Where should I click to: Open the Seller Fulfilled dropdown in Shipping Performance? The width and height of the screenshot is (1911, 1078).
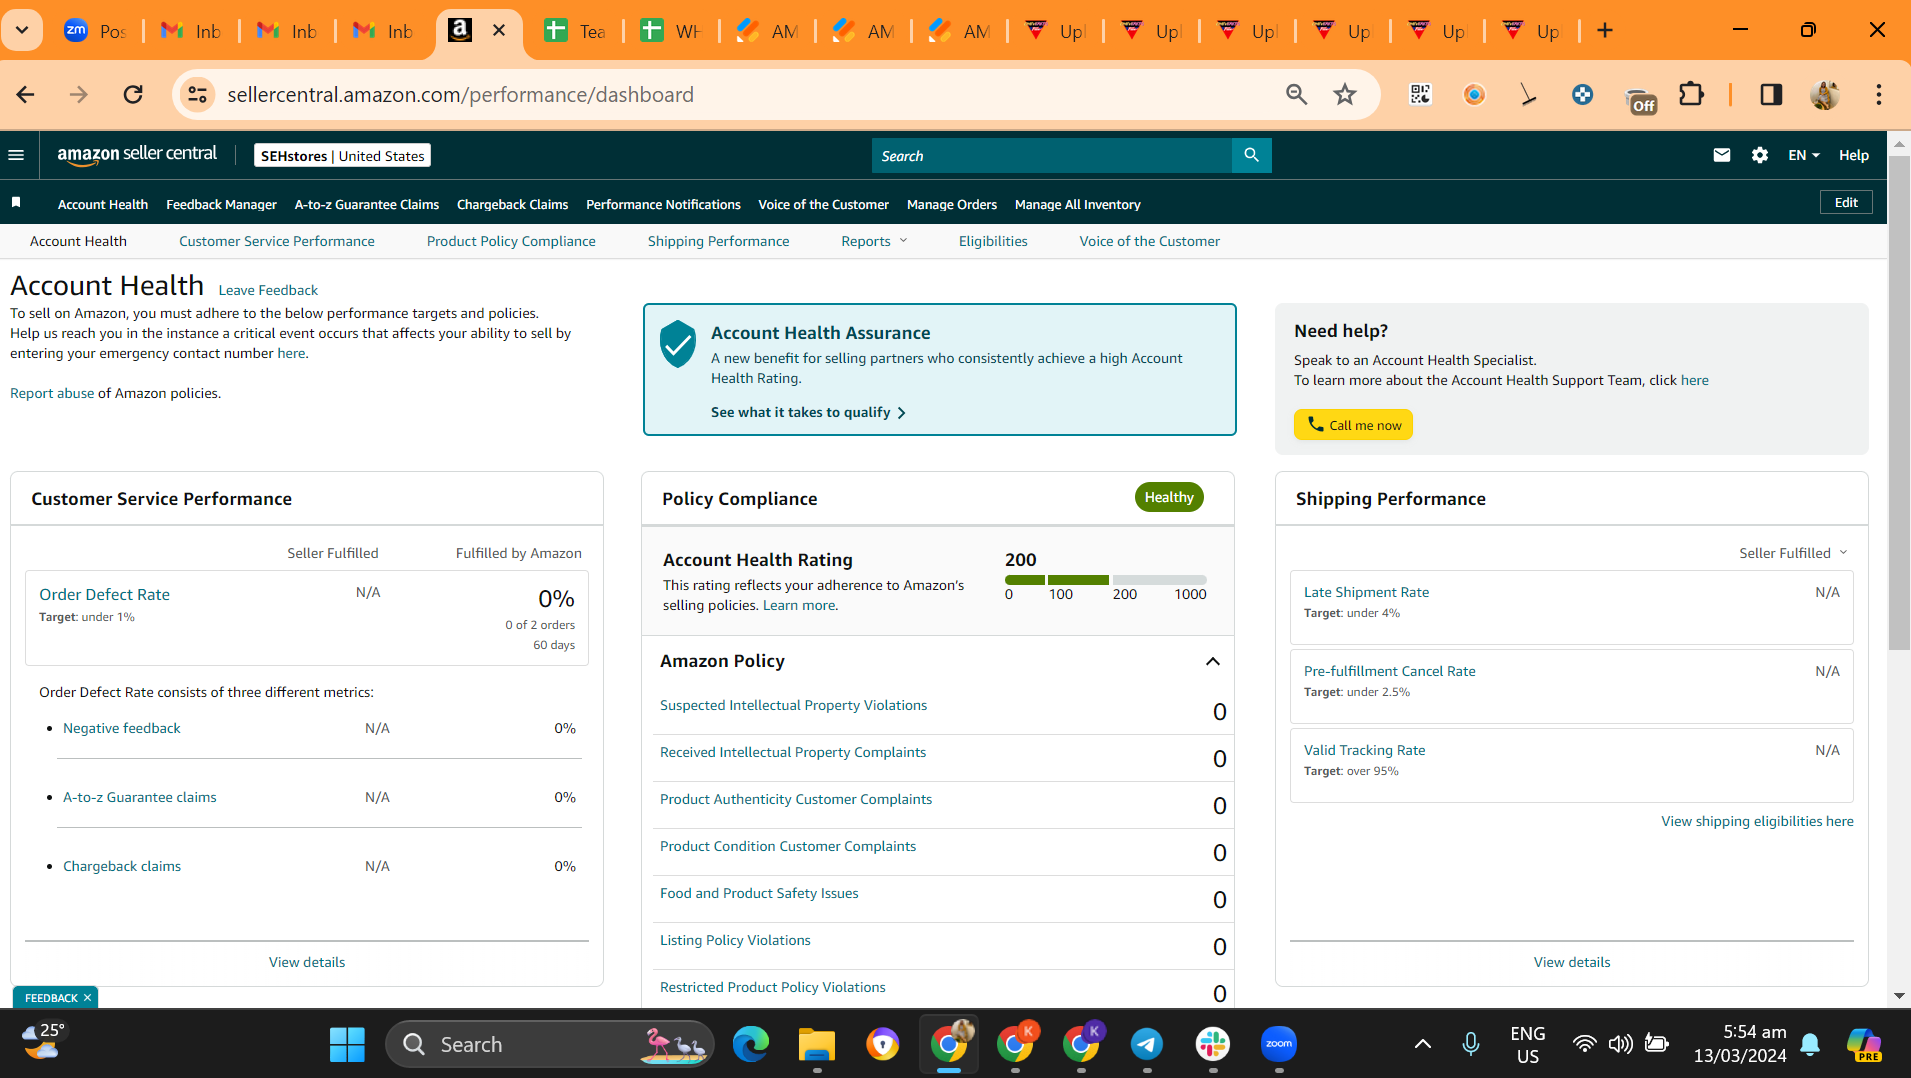[x=1793, y=553]
